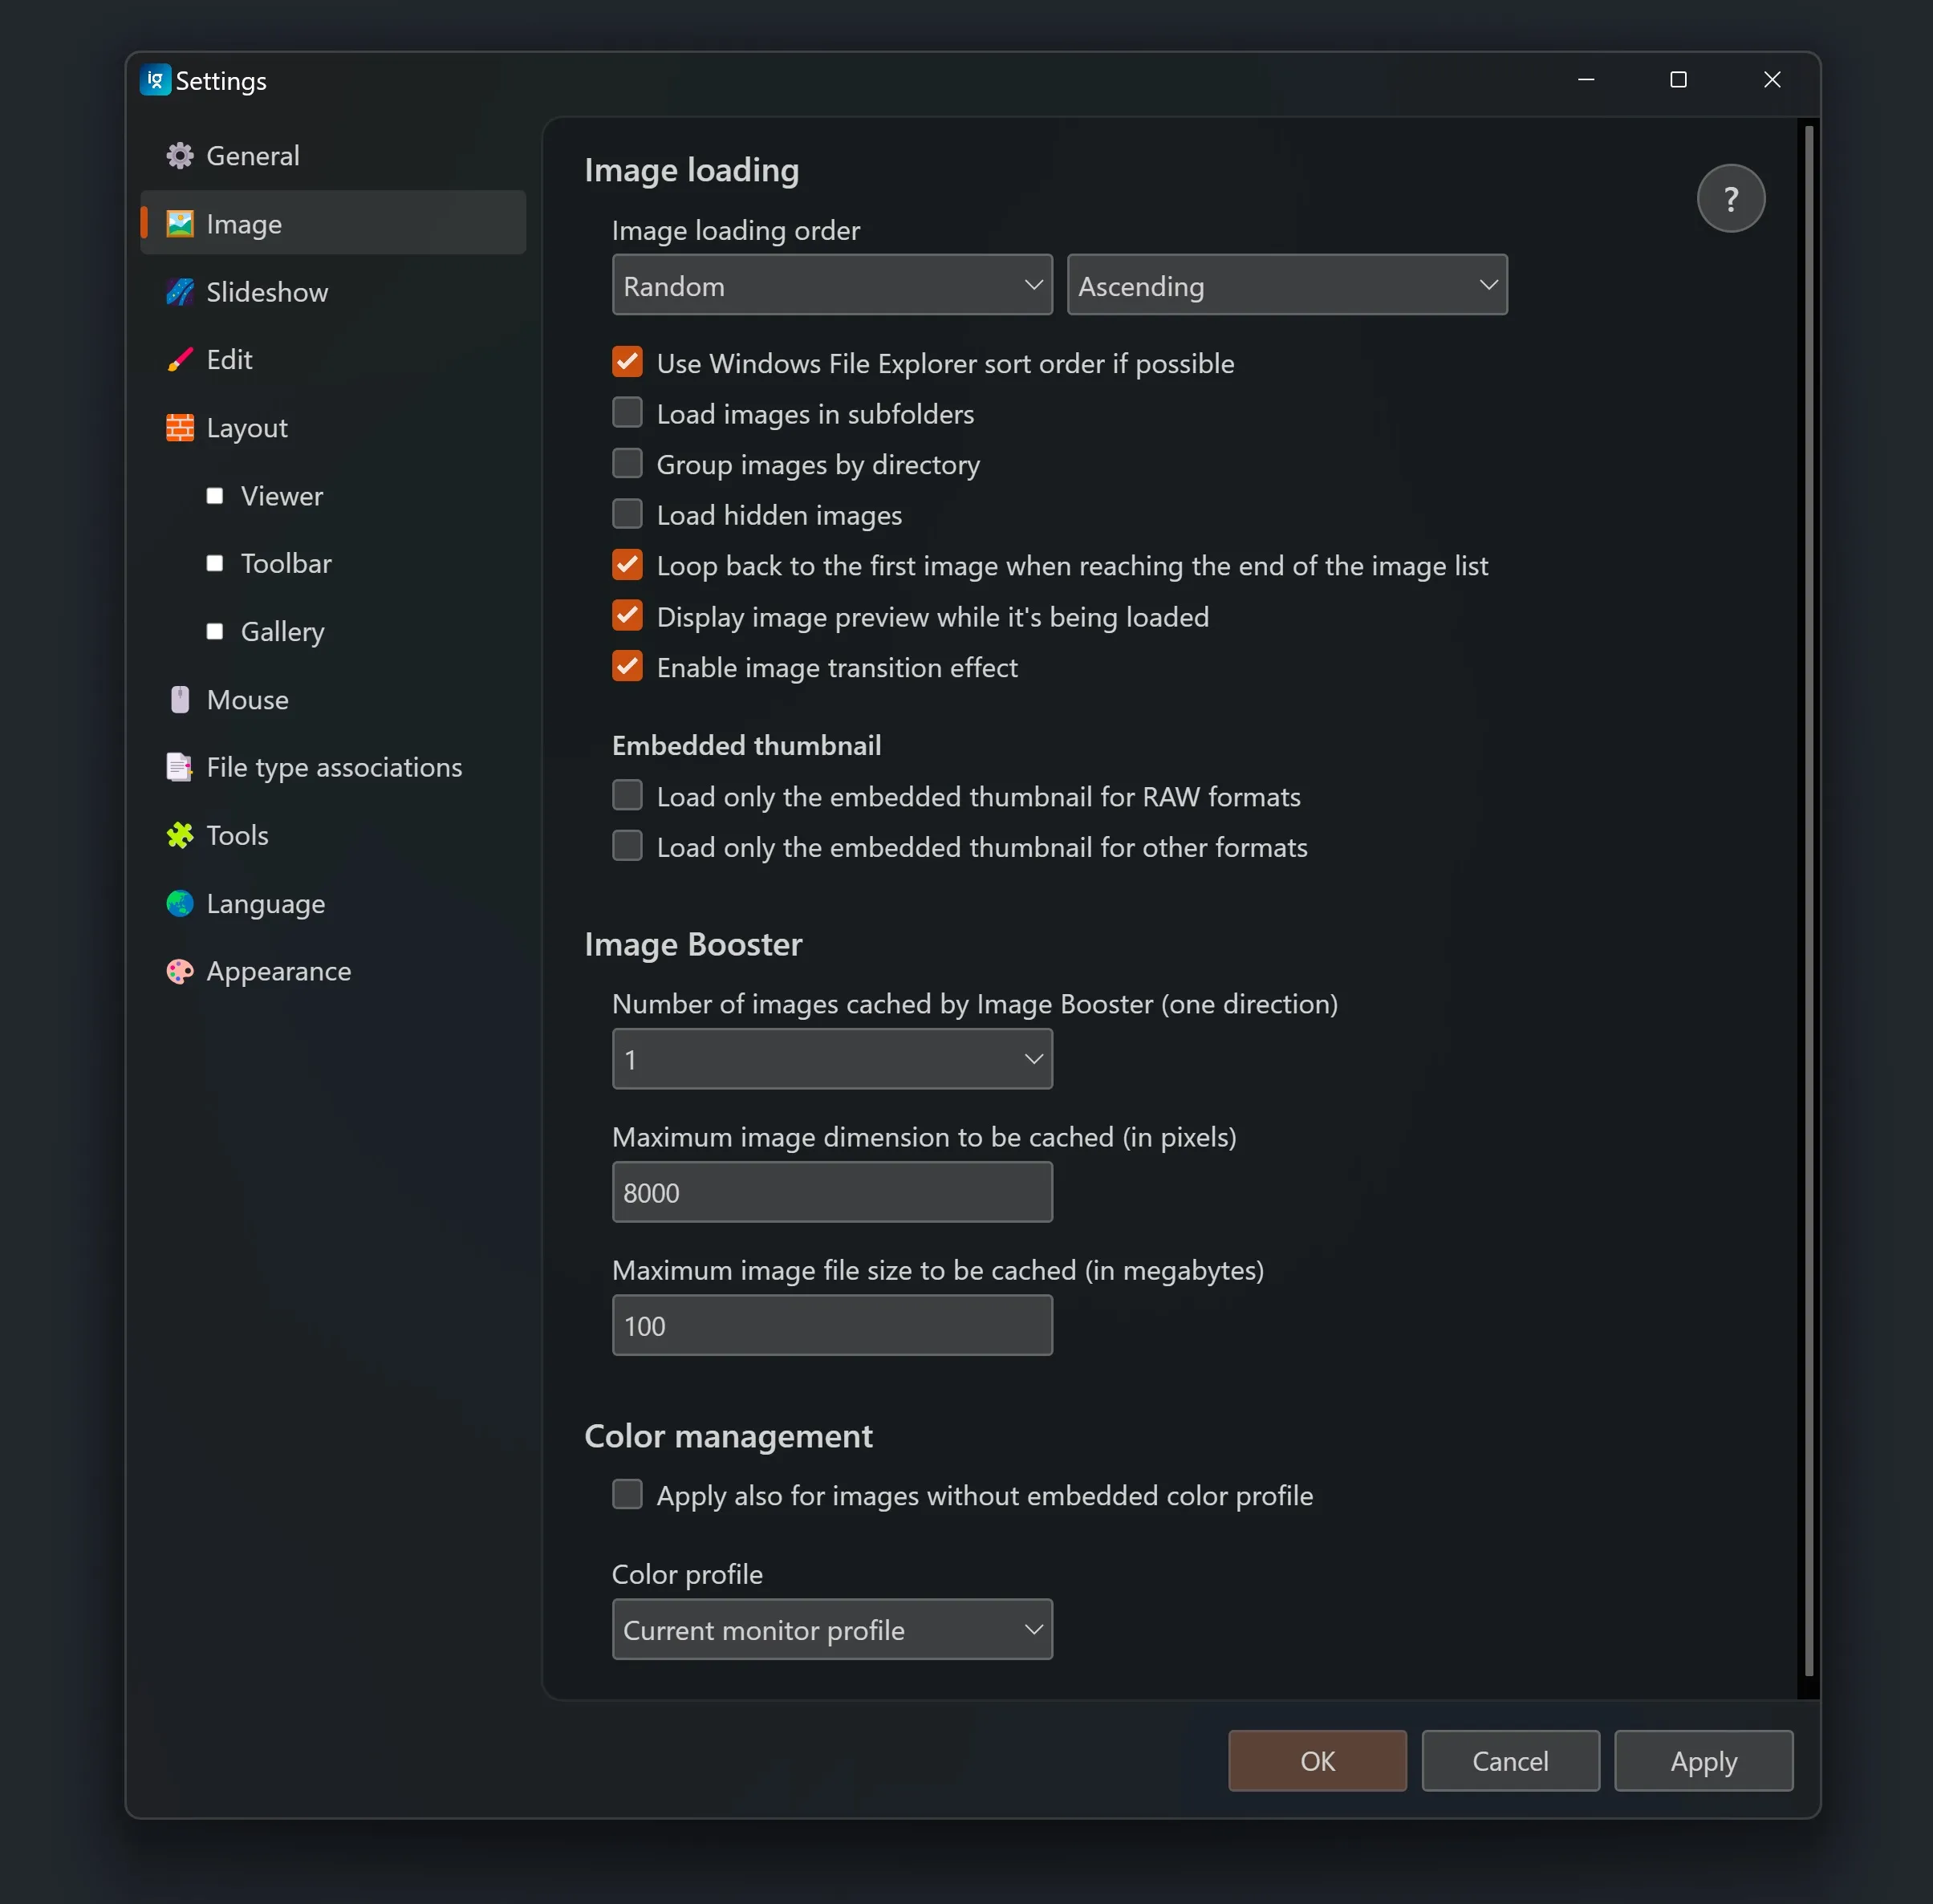
Task: Click the Mouse settings icon
Action: [x=180, y=700]
